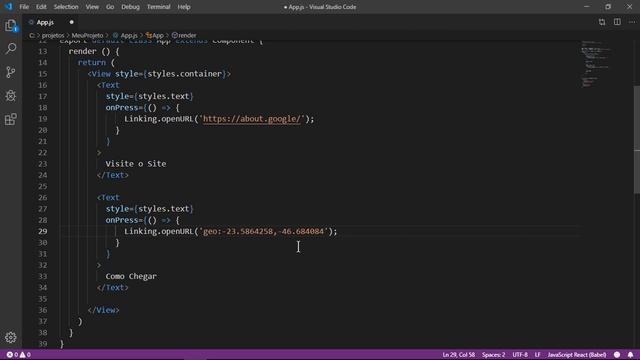This screenshot has height=360, width=640.
Task: Click the code minimap preview
Action: [x=596, y=63]
